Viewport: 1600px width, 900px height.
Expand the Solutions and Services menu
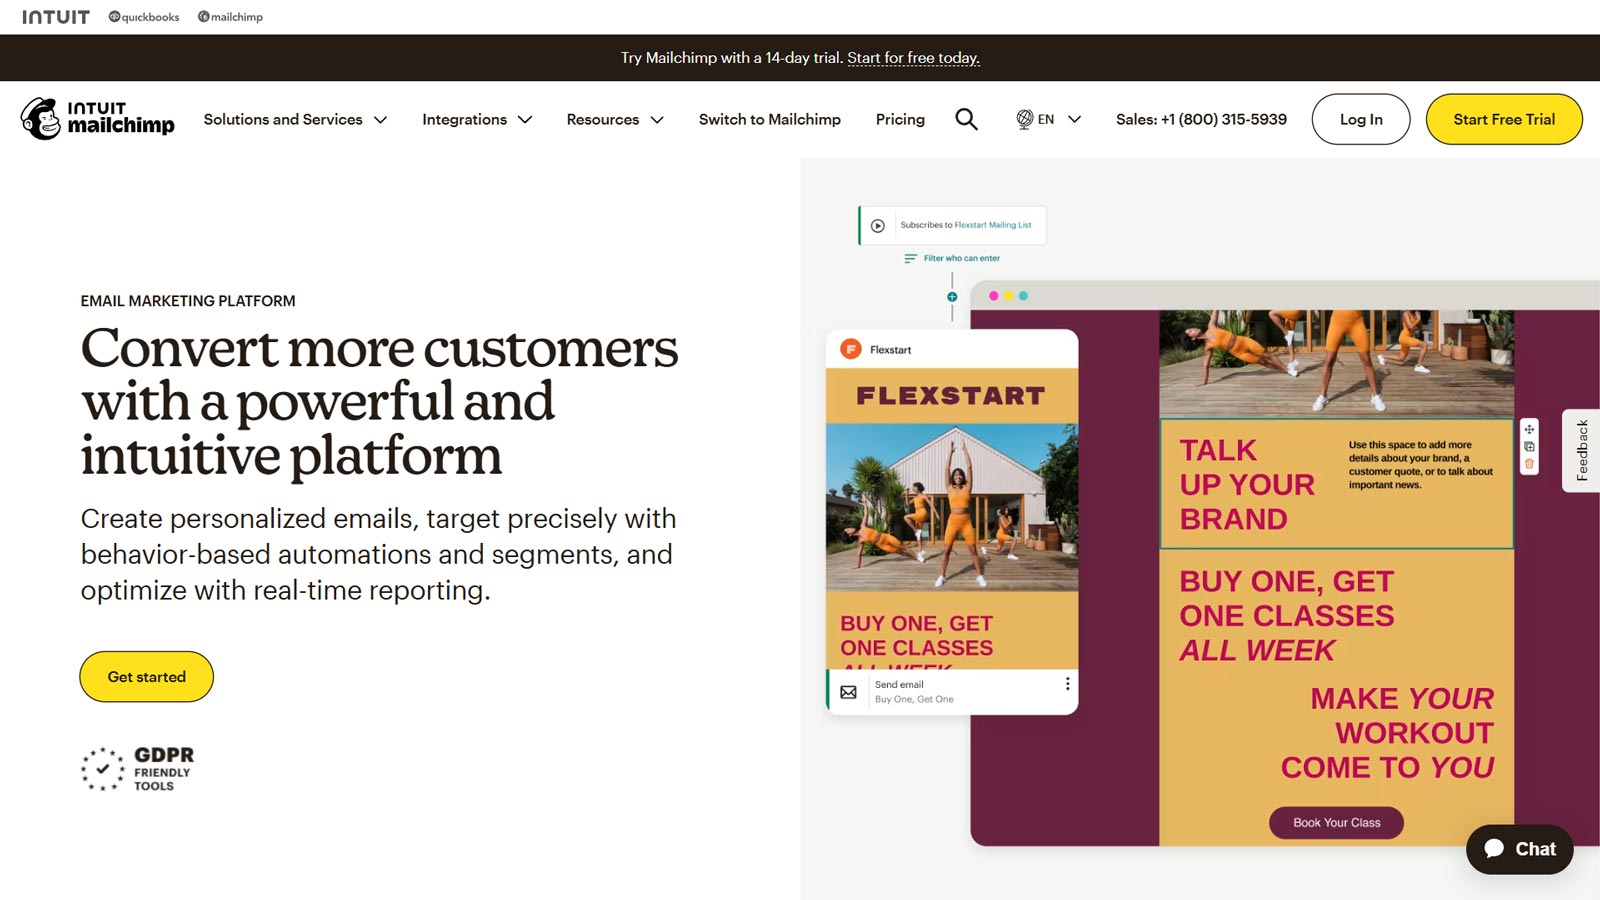(295, 119)
